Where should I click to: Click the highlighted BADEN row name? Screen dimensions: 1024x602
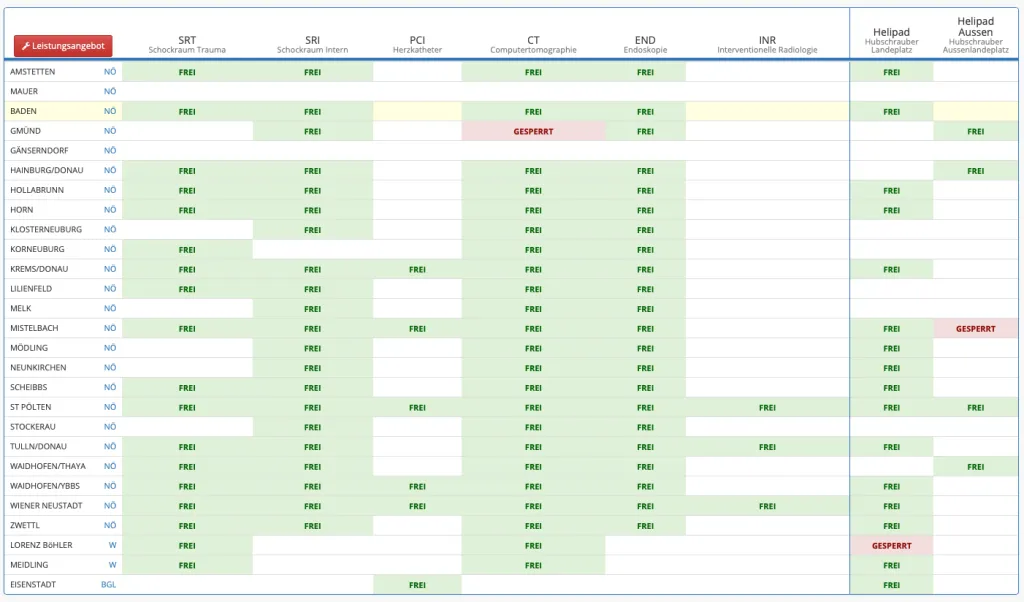pyautogui.click(x=24, y=111)
